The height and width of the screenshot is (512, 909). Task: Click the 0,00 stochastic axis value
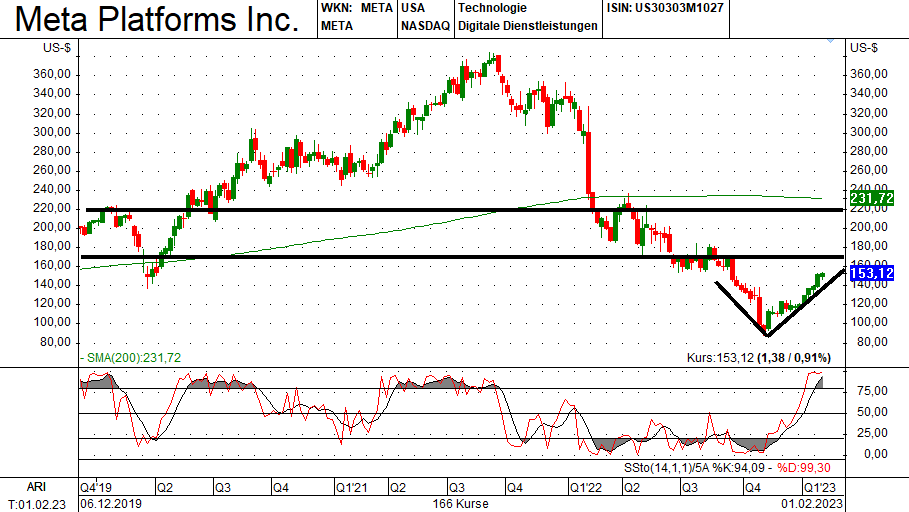coord(875,454)
